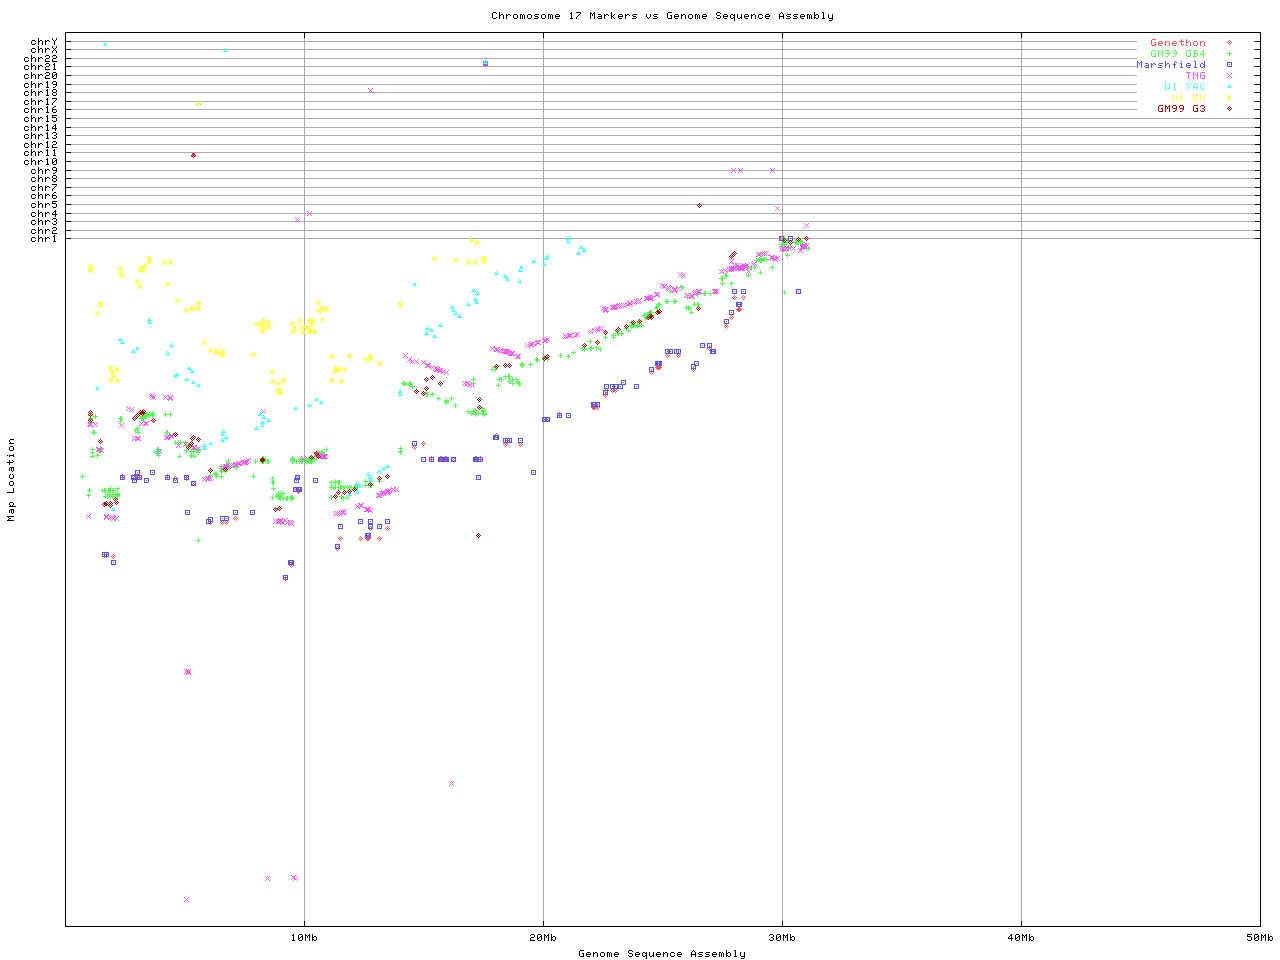
Task: Click the 30Mb x-axis tick label
Action: click(x=782, y=938)
